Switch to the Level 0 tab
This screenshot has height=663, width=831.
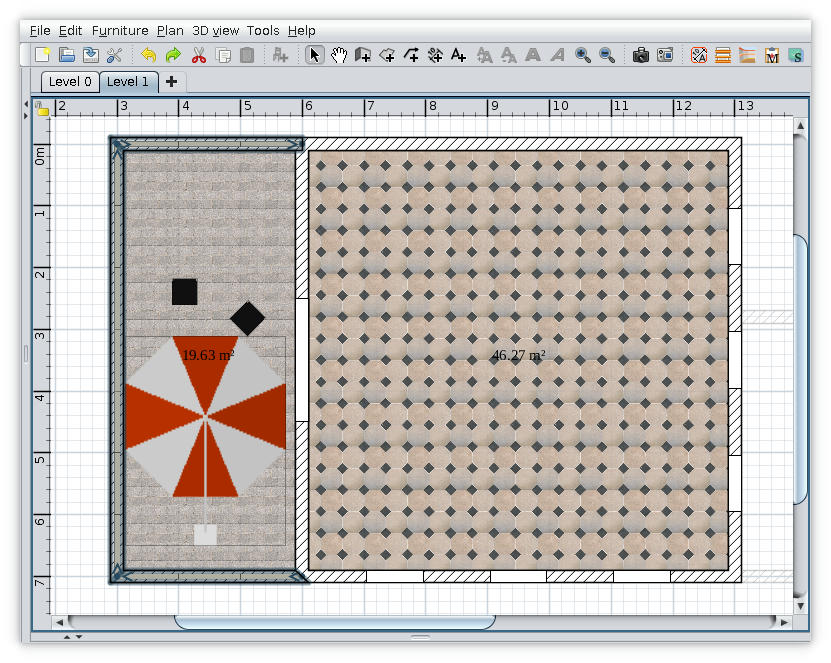point(70,82)
